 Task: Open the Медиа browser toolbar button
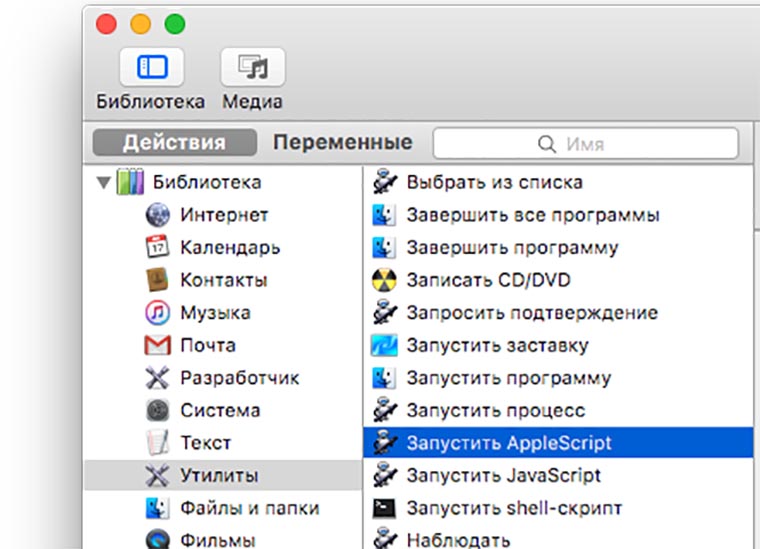click(x=253, y=67)
